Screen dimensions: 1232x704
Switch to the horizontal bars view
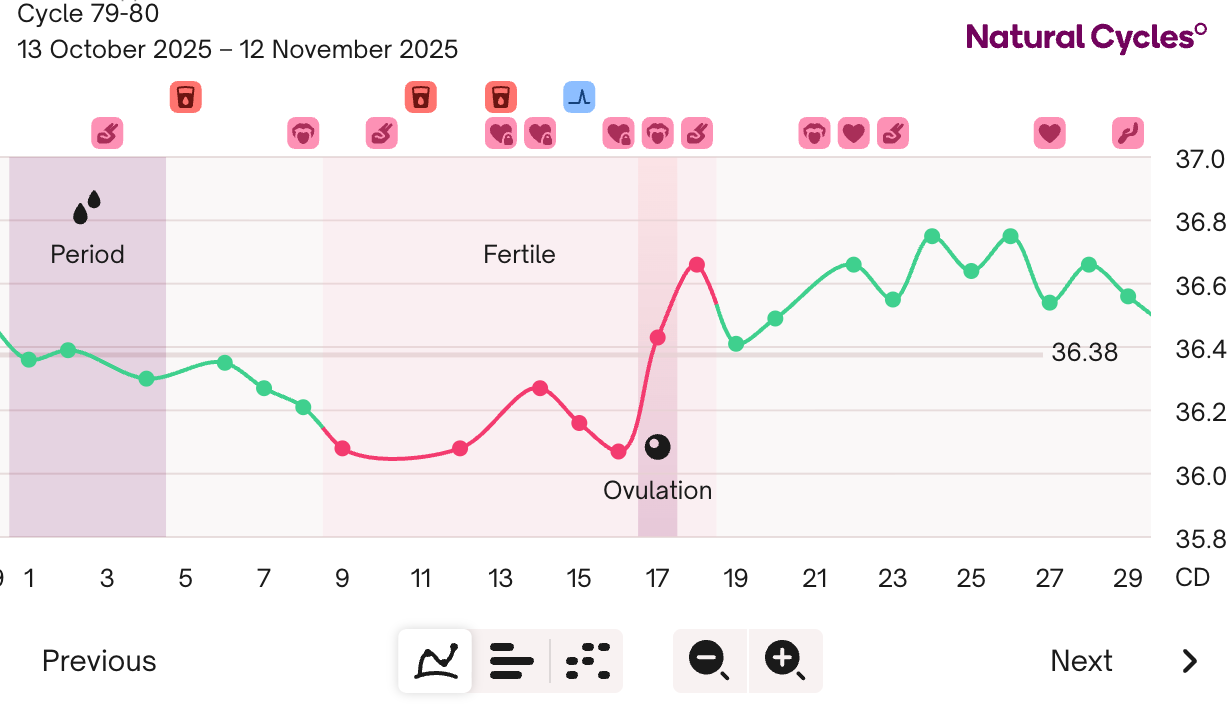(512, 661)
